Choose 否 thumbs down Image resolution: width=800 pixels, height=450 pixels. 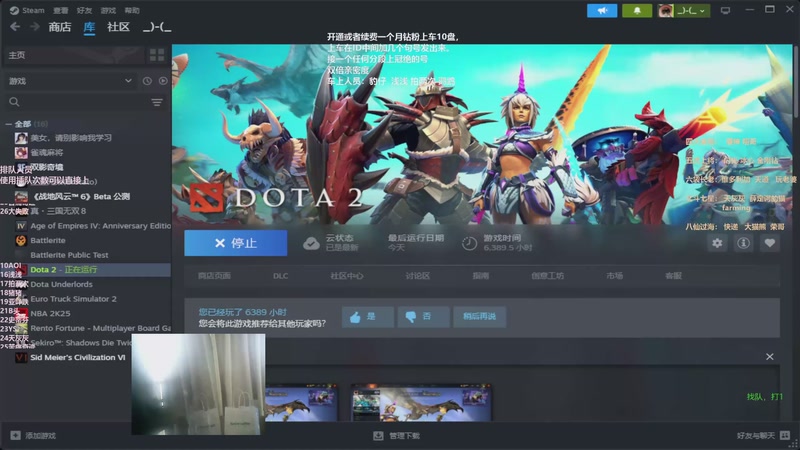pos(423,317)
